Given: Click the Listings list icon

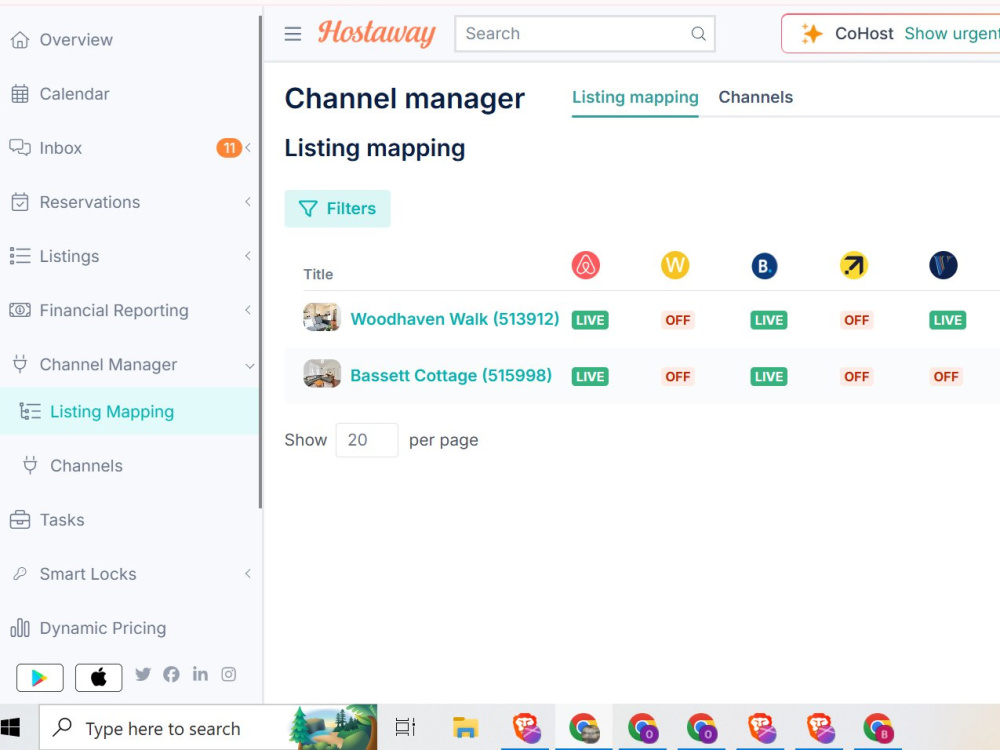Looking at the screenshot, I should coord(20,256).
